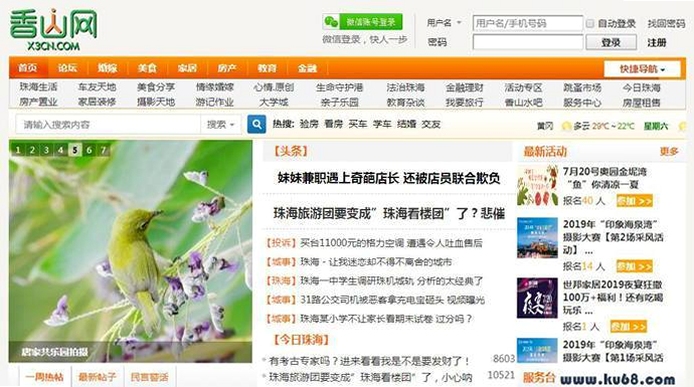Open the 找回密码 link

666,23
